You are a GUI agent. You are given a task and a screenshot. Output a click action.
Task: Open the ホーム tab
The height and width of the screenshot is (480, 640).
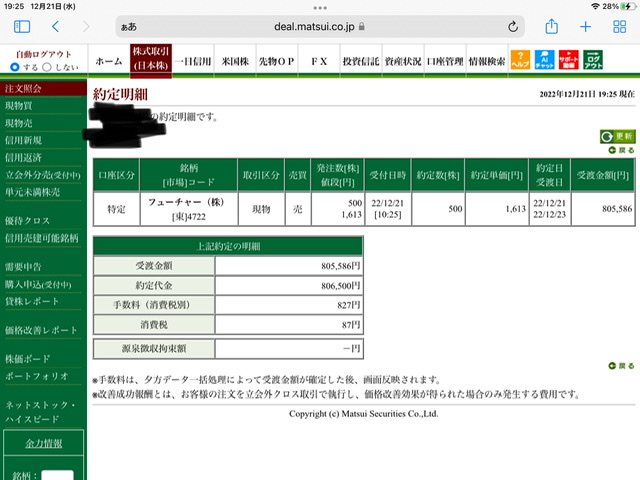[109, 61]
